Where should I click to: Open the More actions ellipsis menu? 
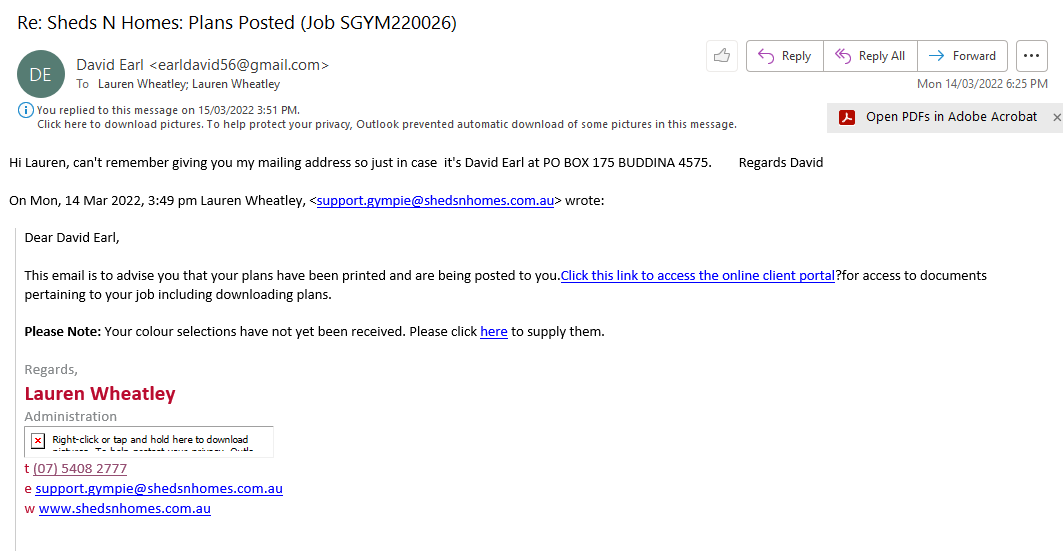(1031, 56)
